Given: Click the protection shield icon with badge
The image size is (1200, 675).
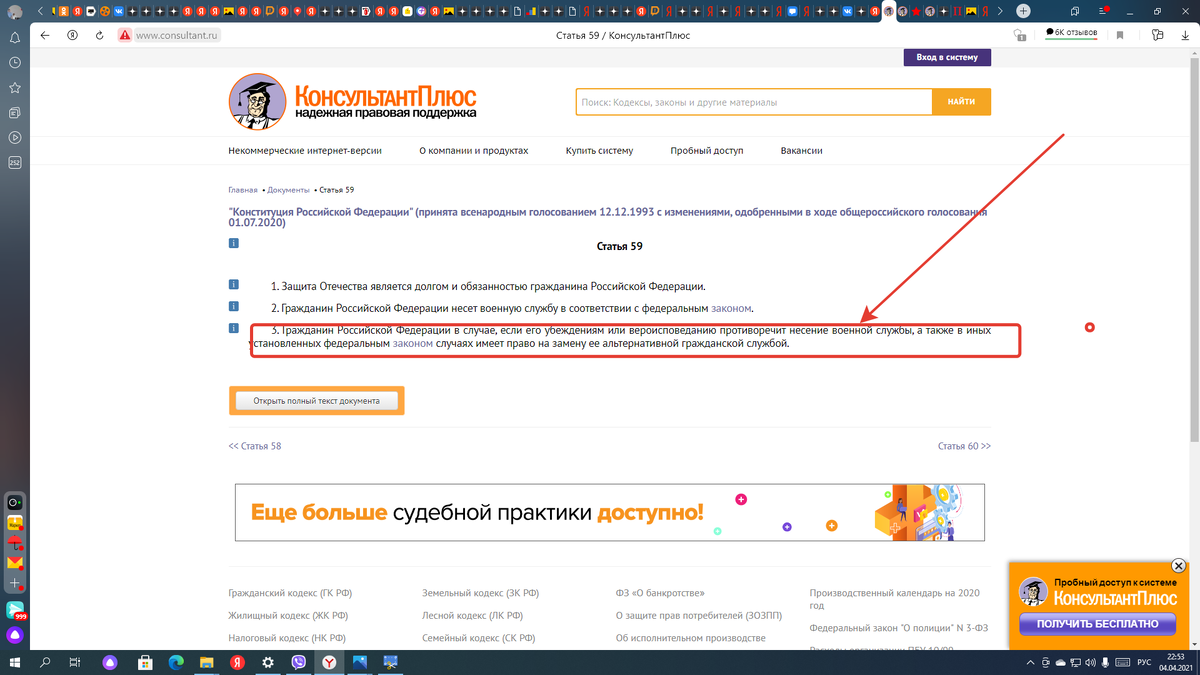Looking at the screenshot, I should tap(1019, 35).
